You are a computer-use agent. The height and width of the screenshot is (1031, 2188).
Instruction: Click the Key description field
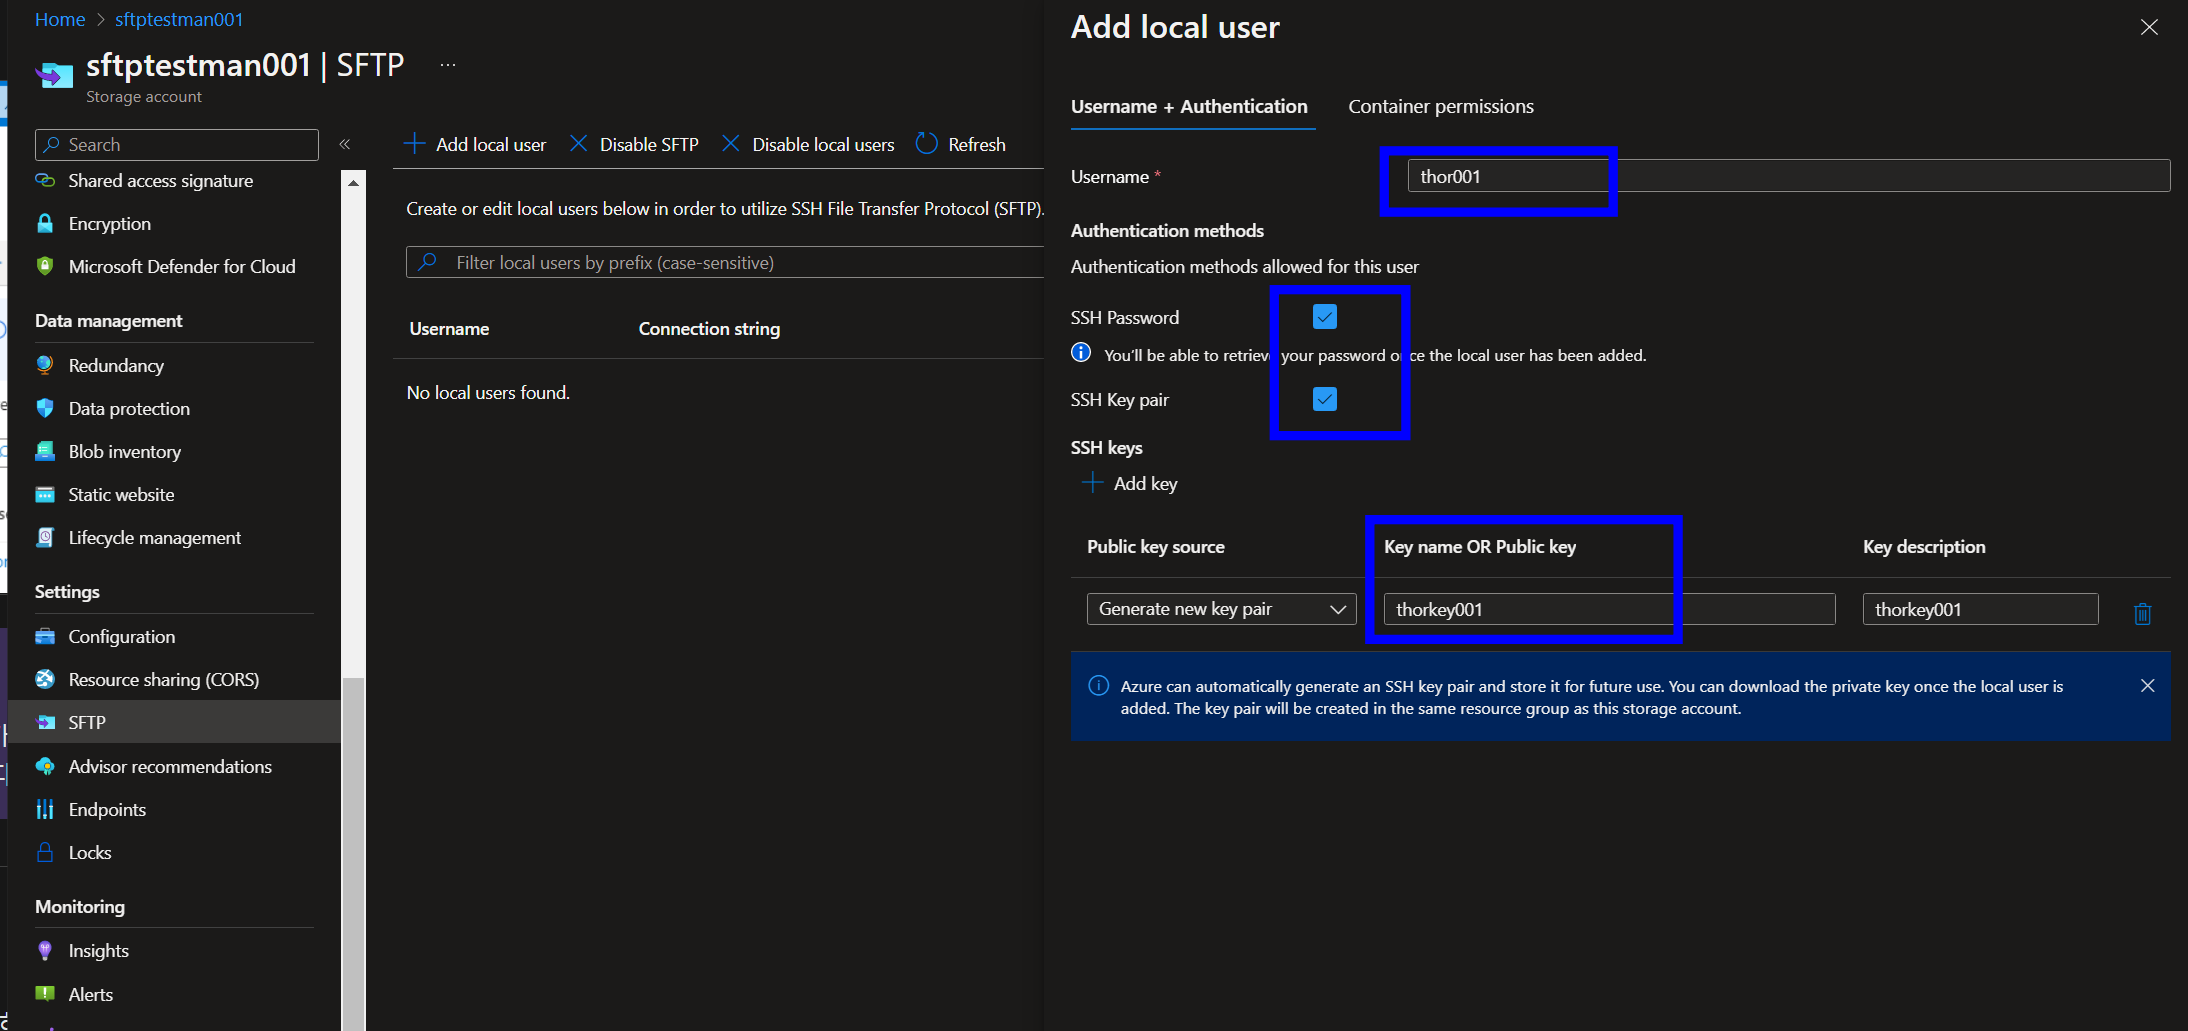click(x=1980, y=609)
